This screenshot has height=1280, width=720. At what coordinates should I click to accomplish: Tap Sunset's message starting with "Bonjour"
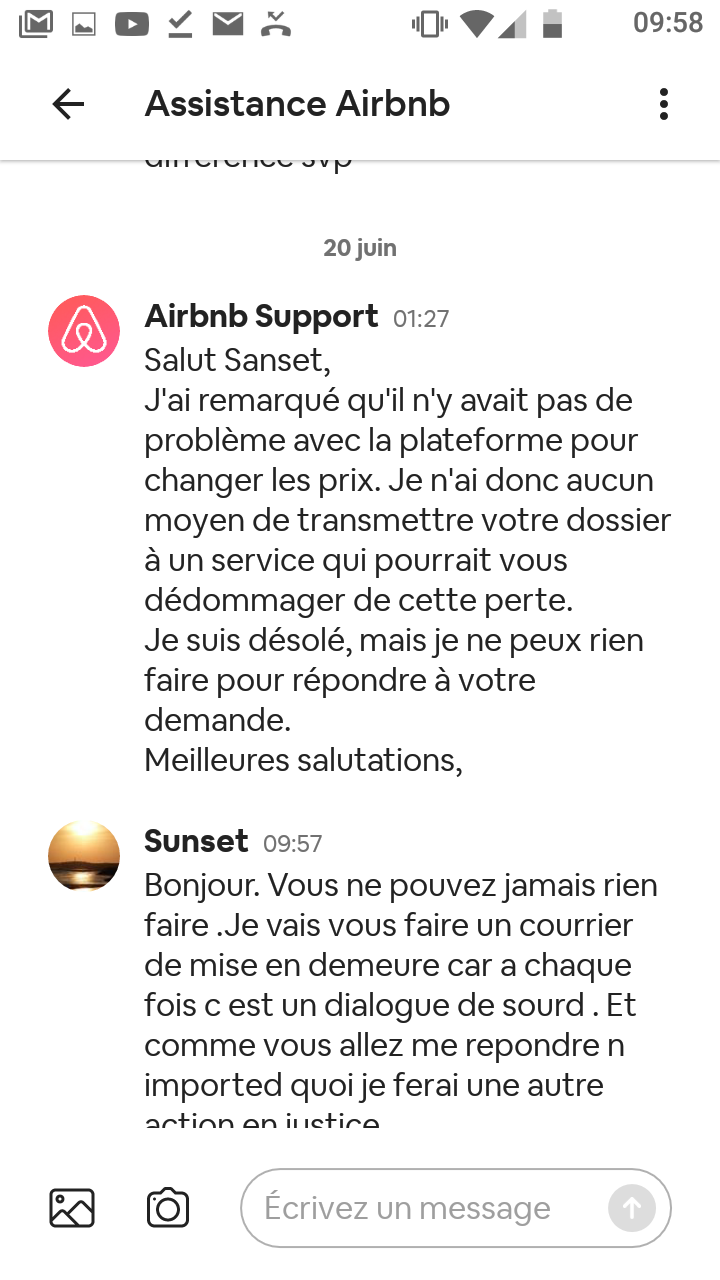pos(400,1000)
